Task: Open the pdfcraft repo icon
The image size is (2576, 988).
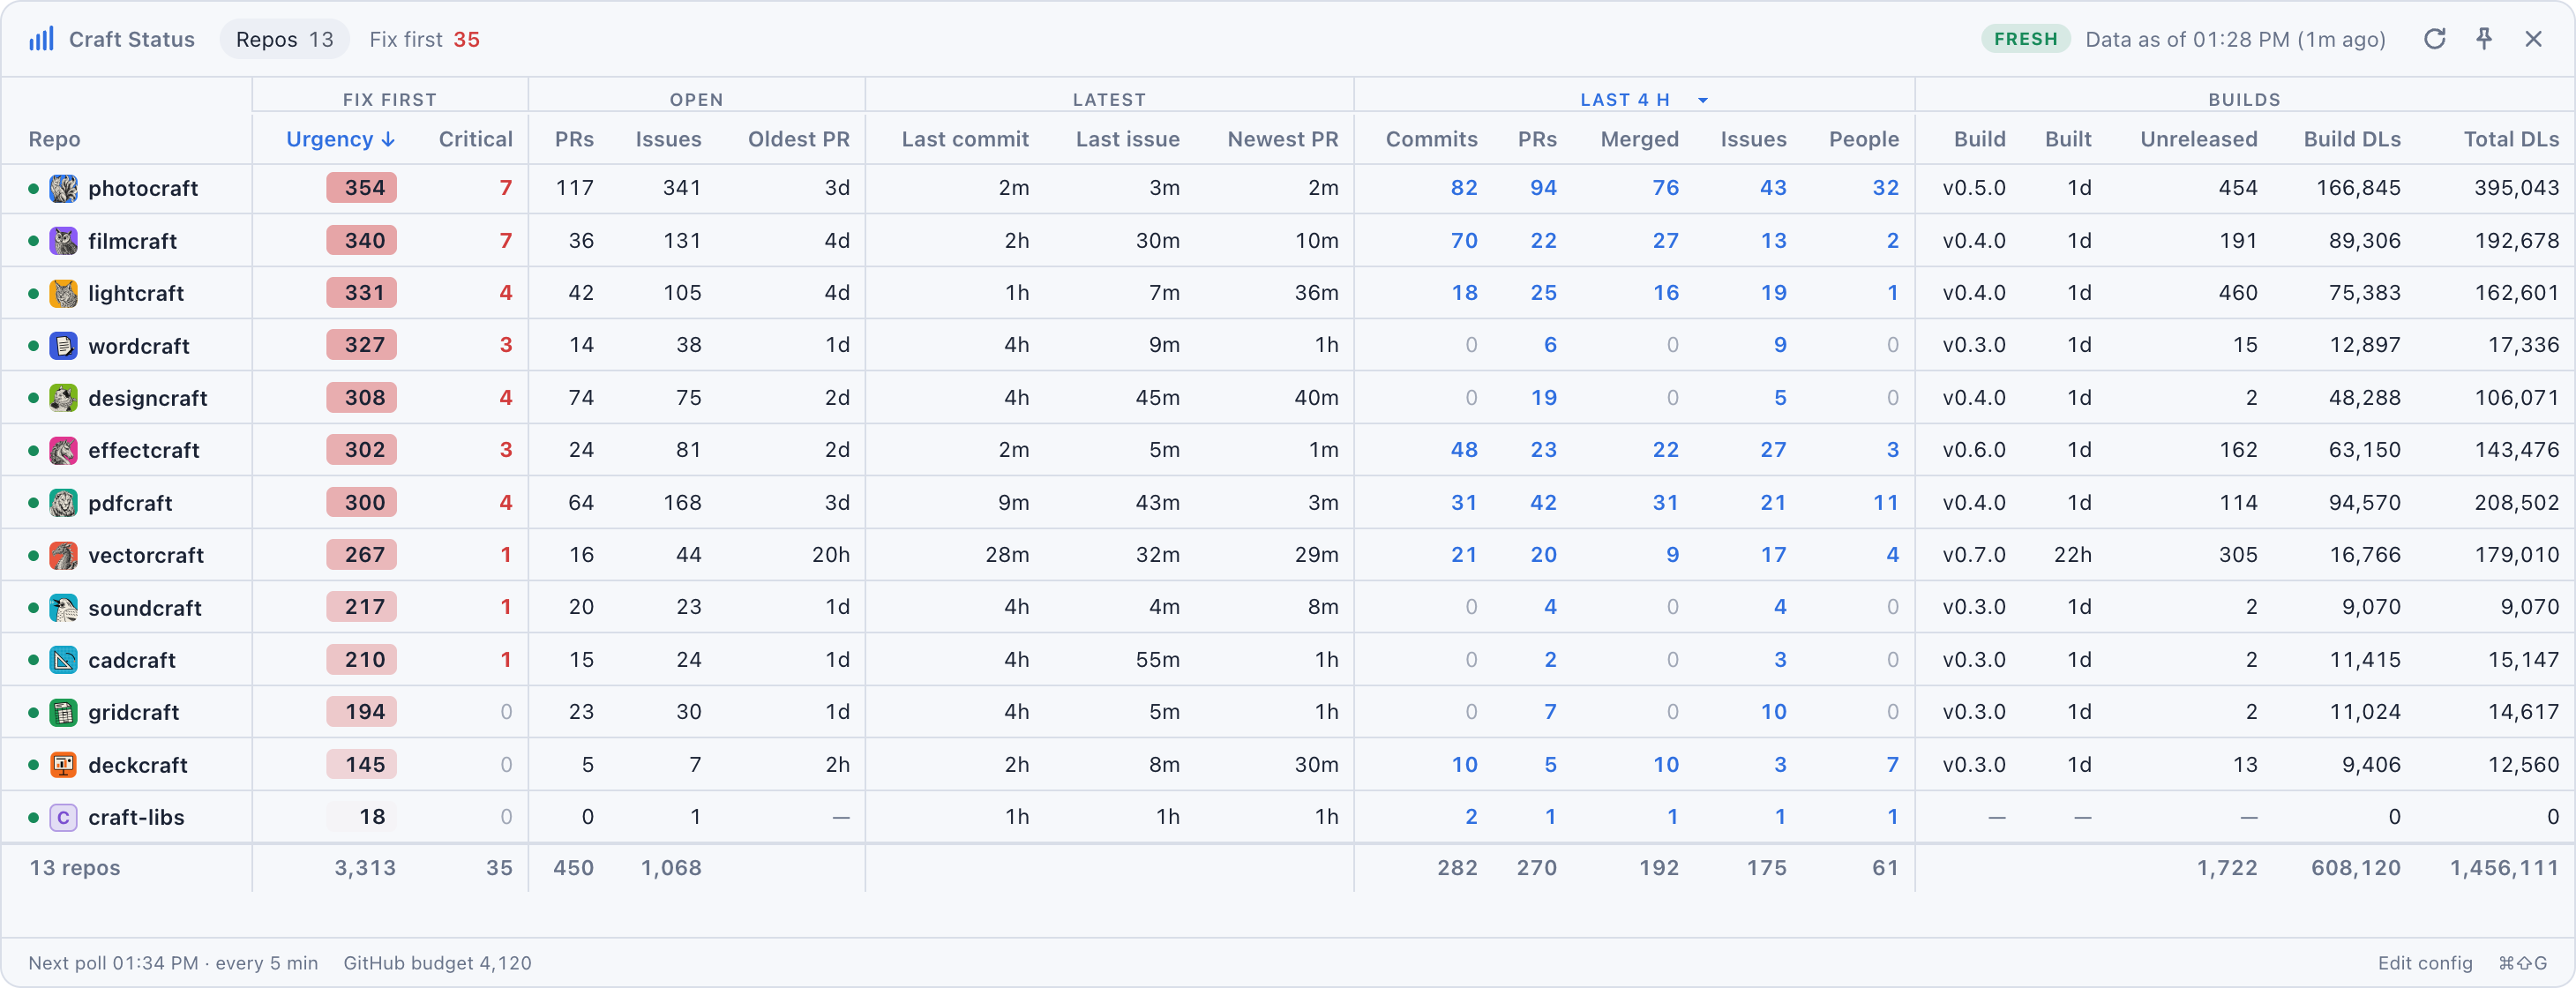Action: (x=64, y=503)
